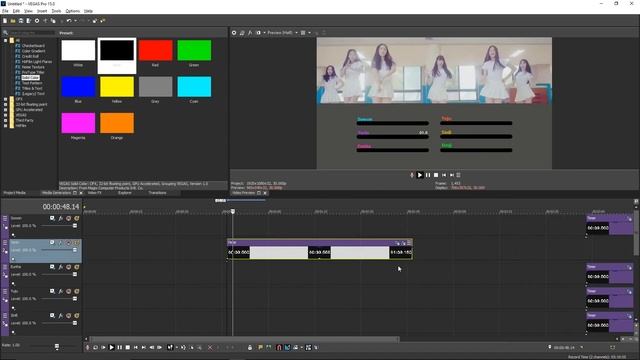Select Color Gradient generator
The height and width of the screenshot is (360, 640).
point(33,51)
